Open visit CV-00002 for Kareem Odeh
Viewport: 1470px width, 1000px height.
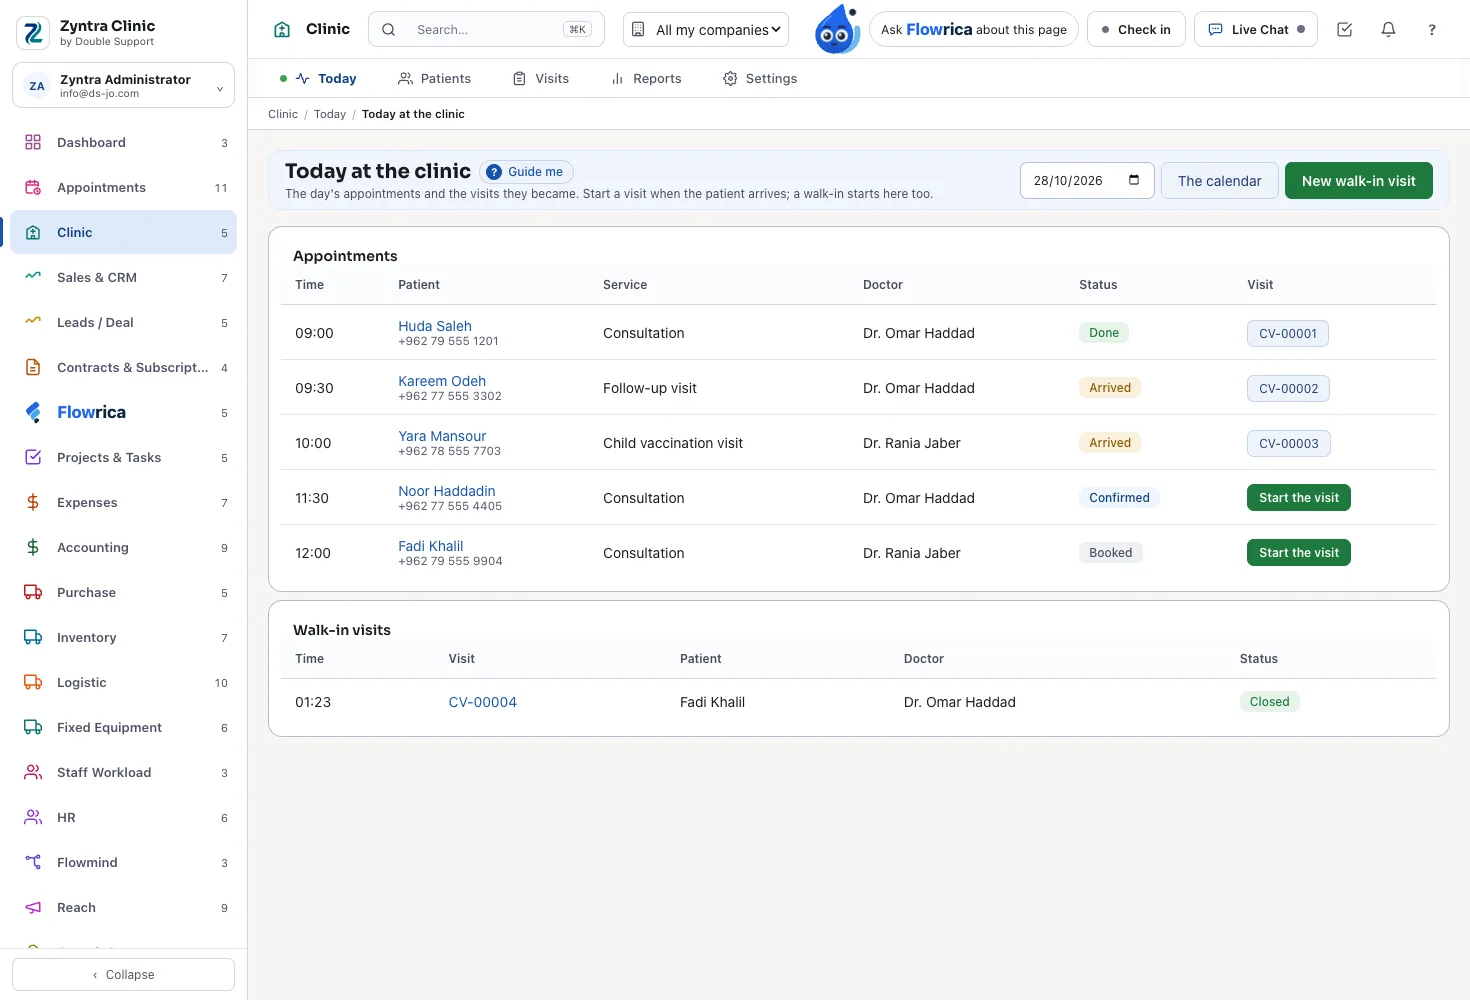(1288, 388)
